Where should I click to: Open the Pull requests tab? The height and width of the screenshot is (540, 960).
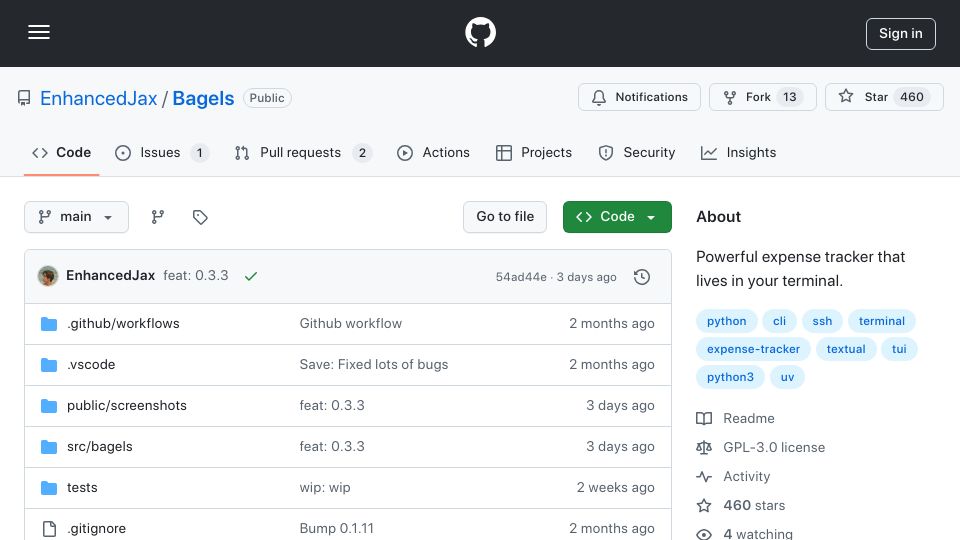point(303,152)
